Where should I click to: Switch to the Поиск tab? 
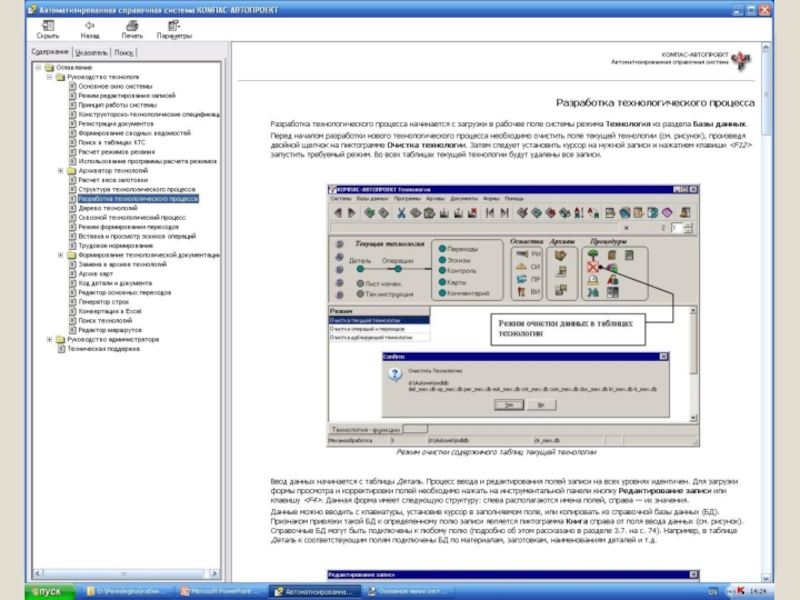pos(124,52)
